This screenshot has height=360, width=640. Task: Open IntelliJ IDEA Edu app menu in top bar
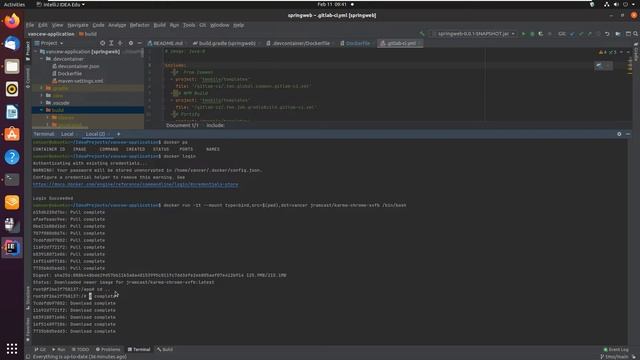coord(60,4)
